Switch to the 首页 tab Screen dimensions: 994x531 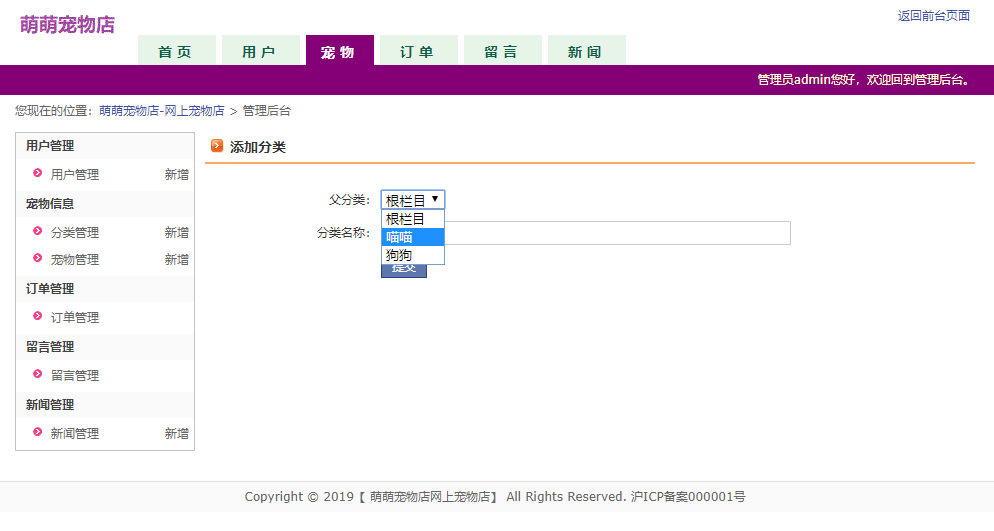pyautogui.click(x=177, y=50)
